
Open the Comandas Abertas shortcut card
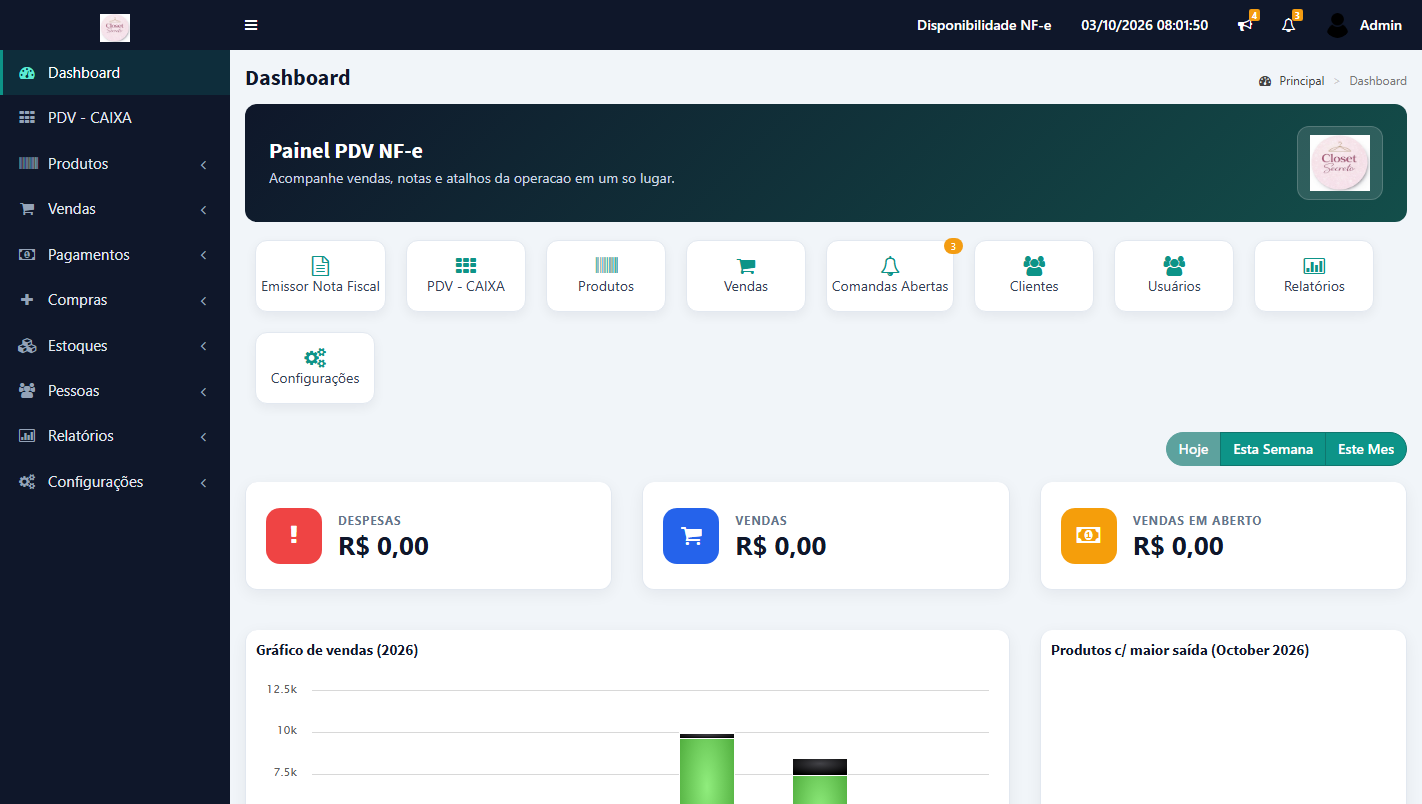coord(890,276)
